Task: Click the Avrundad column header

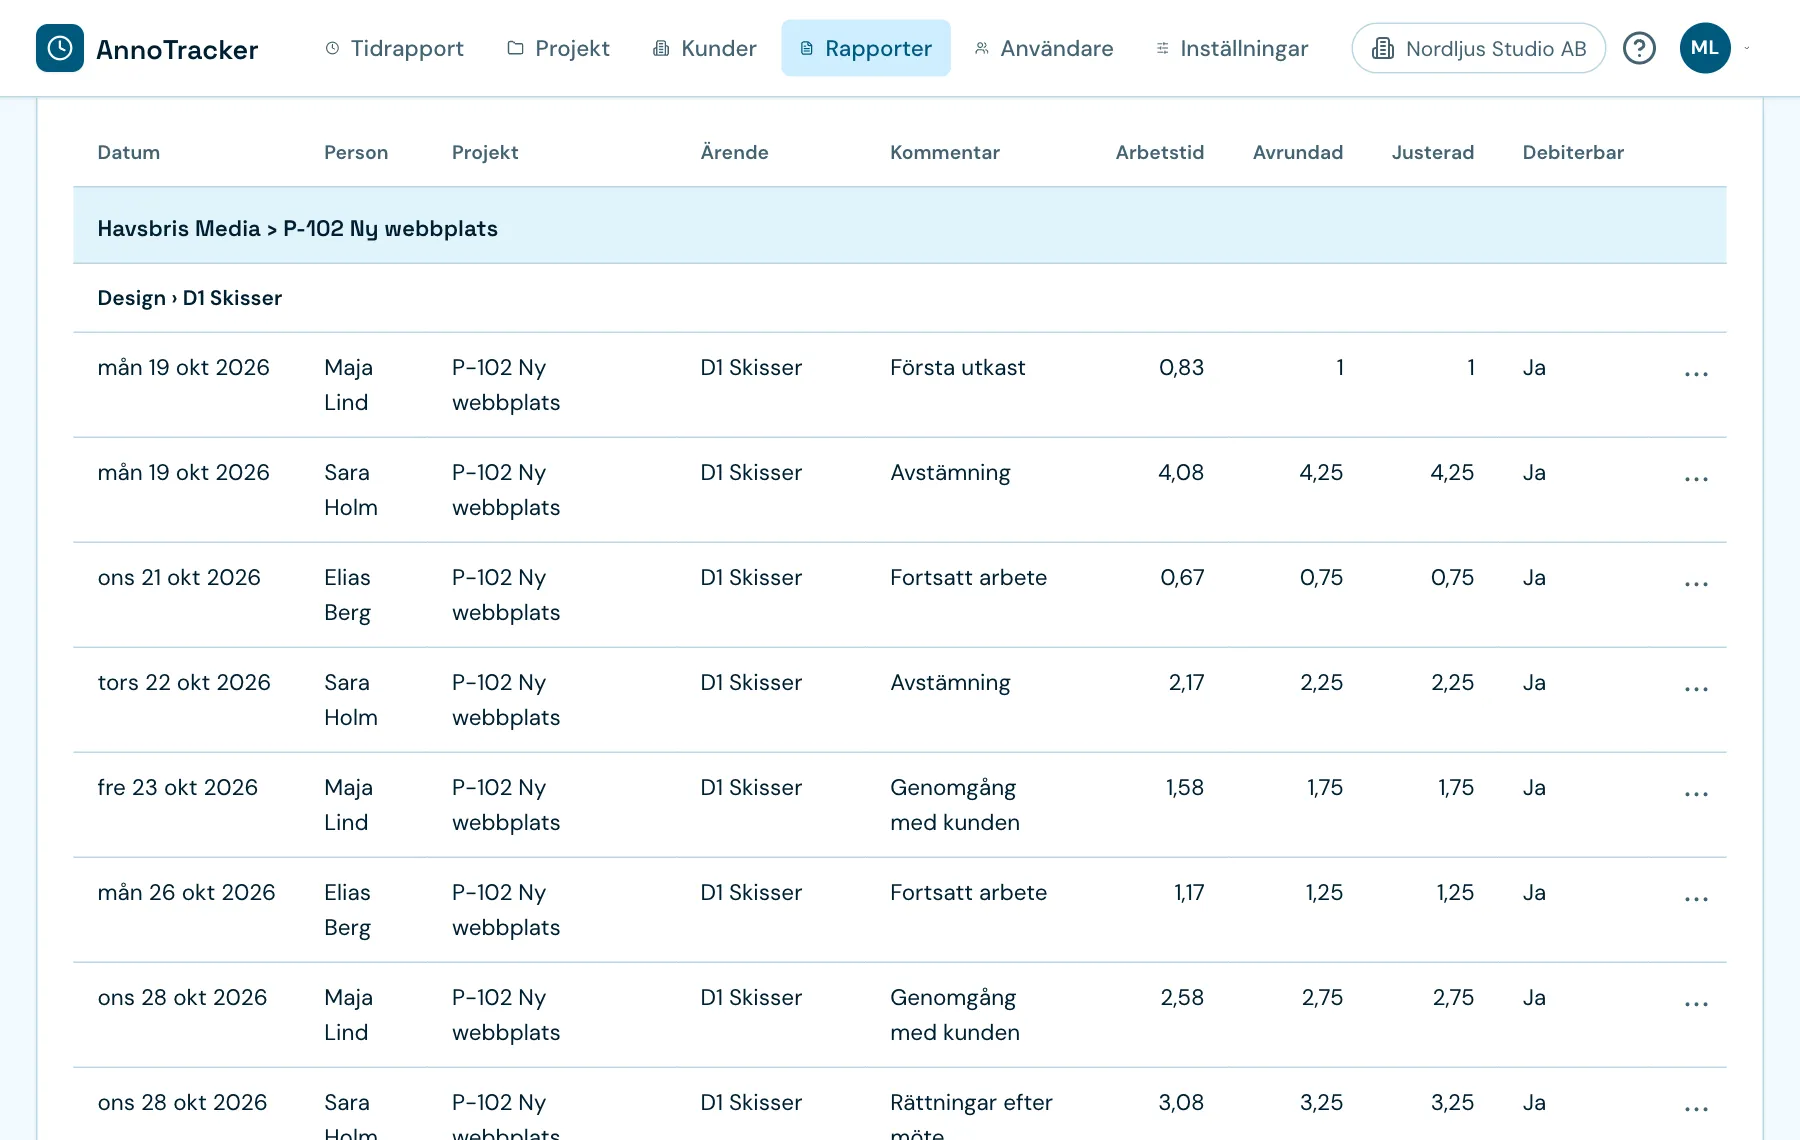Action: pyautogui.click(x=1297, y=152)
